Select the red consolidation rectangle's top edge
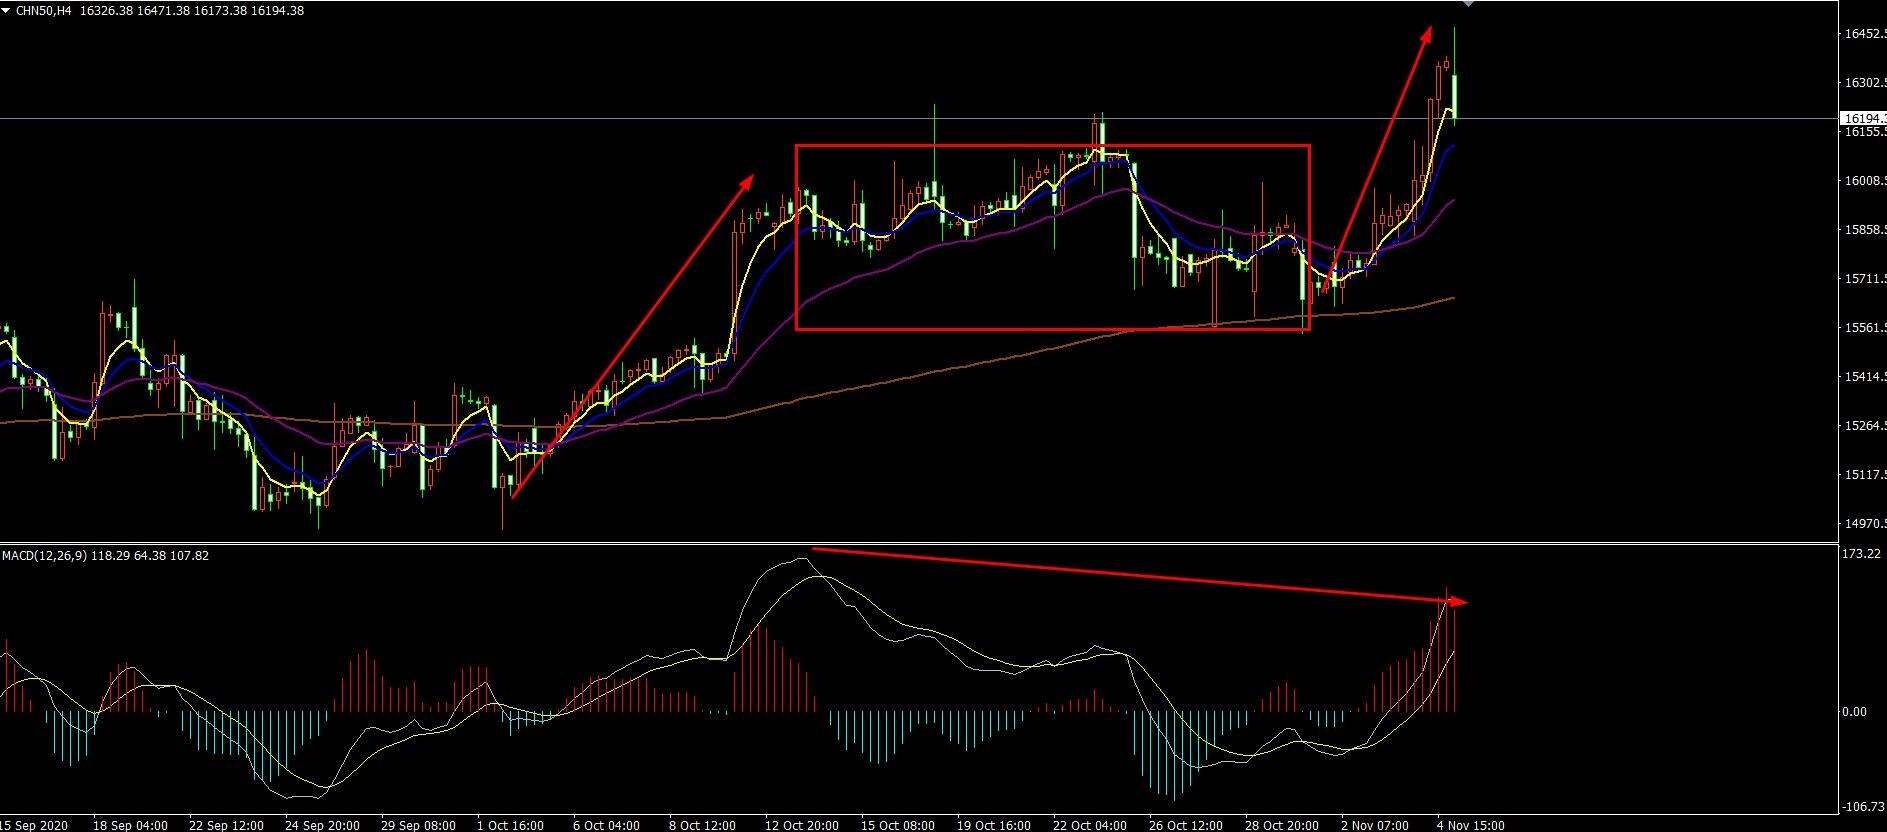The width and height of the screenshot is (1887, 832). click(x=1052, y=146)
